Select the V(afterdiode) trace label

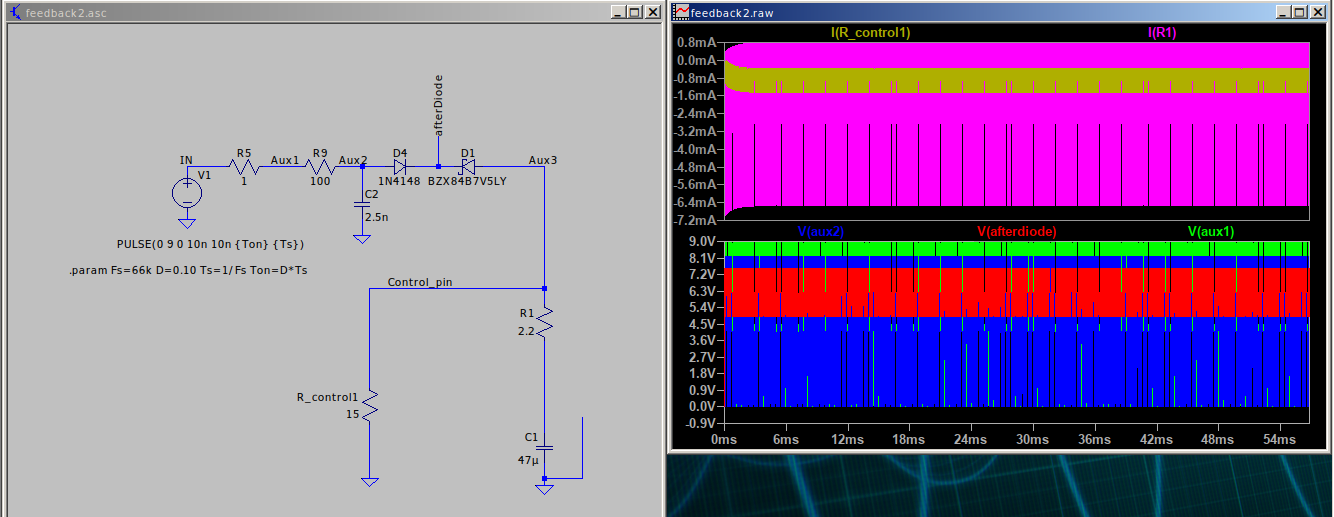(x=1016, y=232)
